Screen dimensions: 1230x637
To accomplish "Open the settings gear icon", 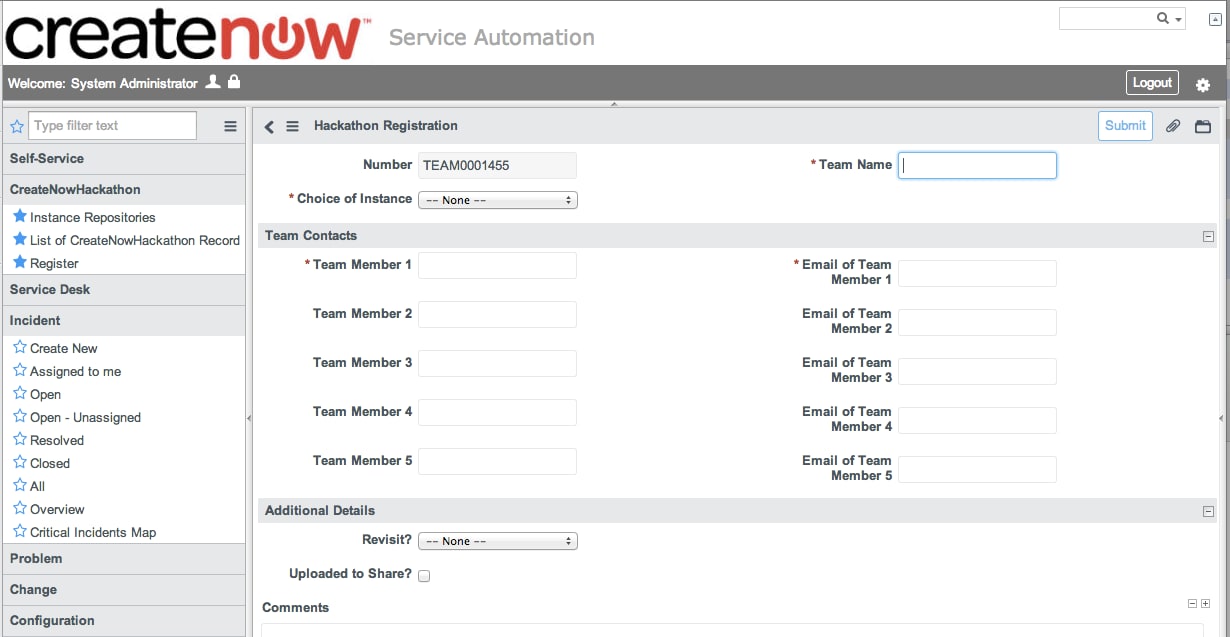I will pyautogui.click(x=1202, y=84).
